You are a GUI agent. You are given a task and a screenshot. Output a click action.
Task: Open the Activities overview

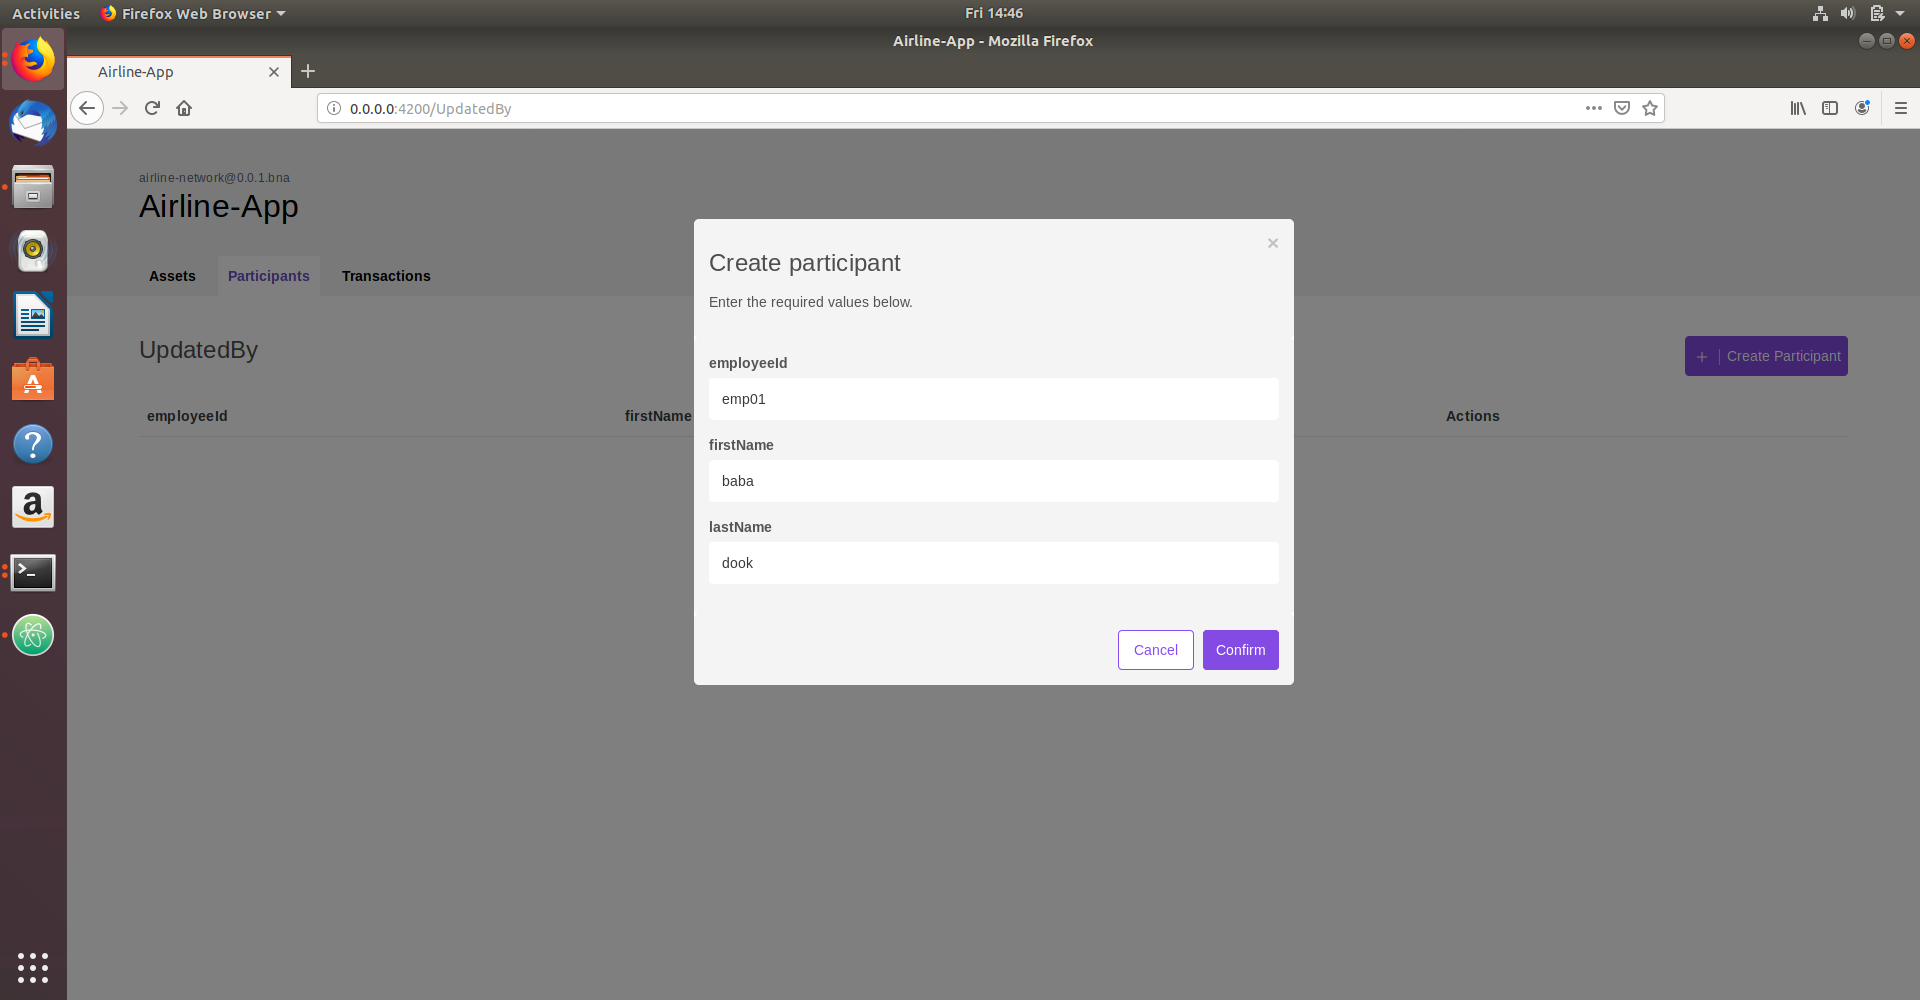[x=46, y=13]
